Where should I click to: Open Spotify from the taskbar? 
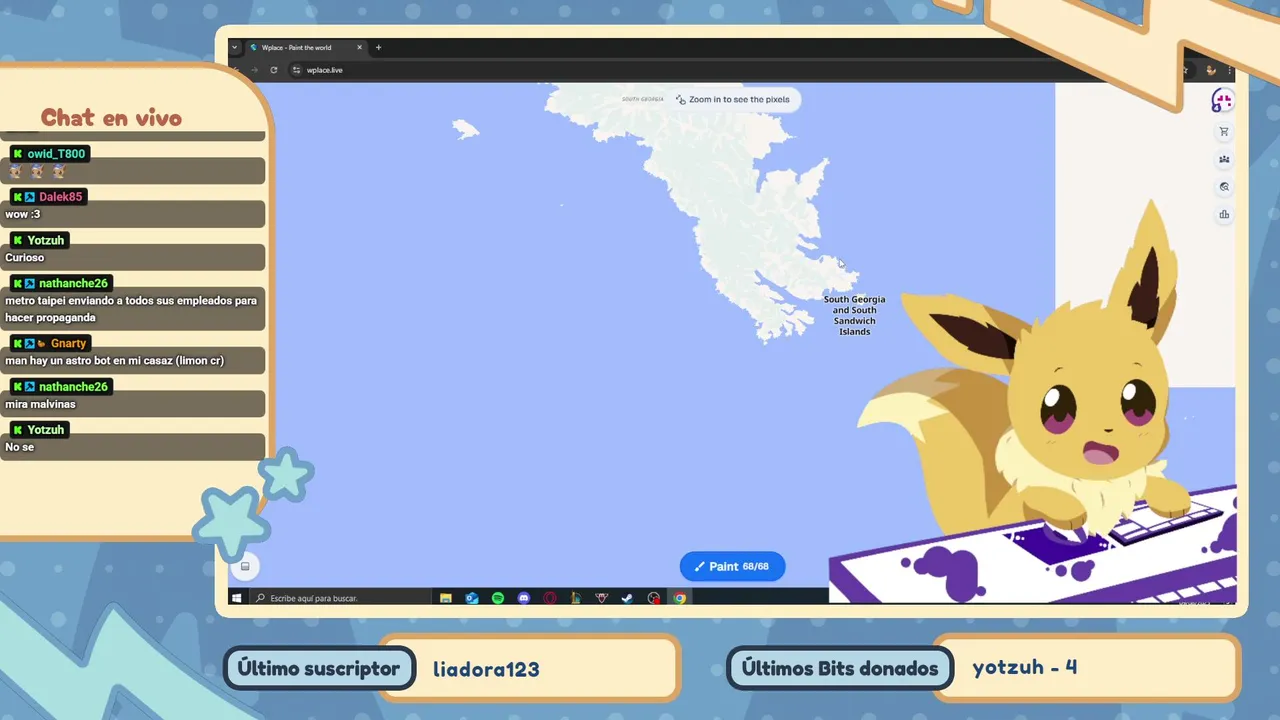click(x=498, y=598)
